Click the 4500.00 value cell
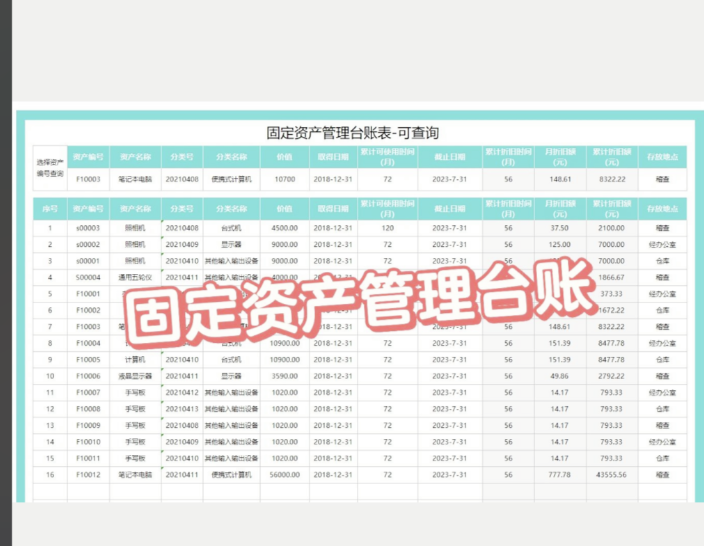 click(x=284, y=227)
